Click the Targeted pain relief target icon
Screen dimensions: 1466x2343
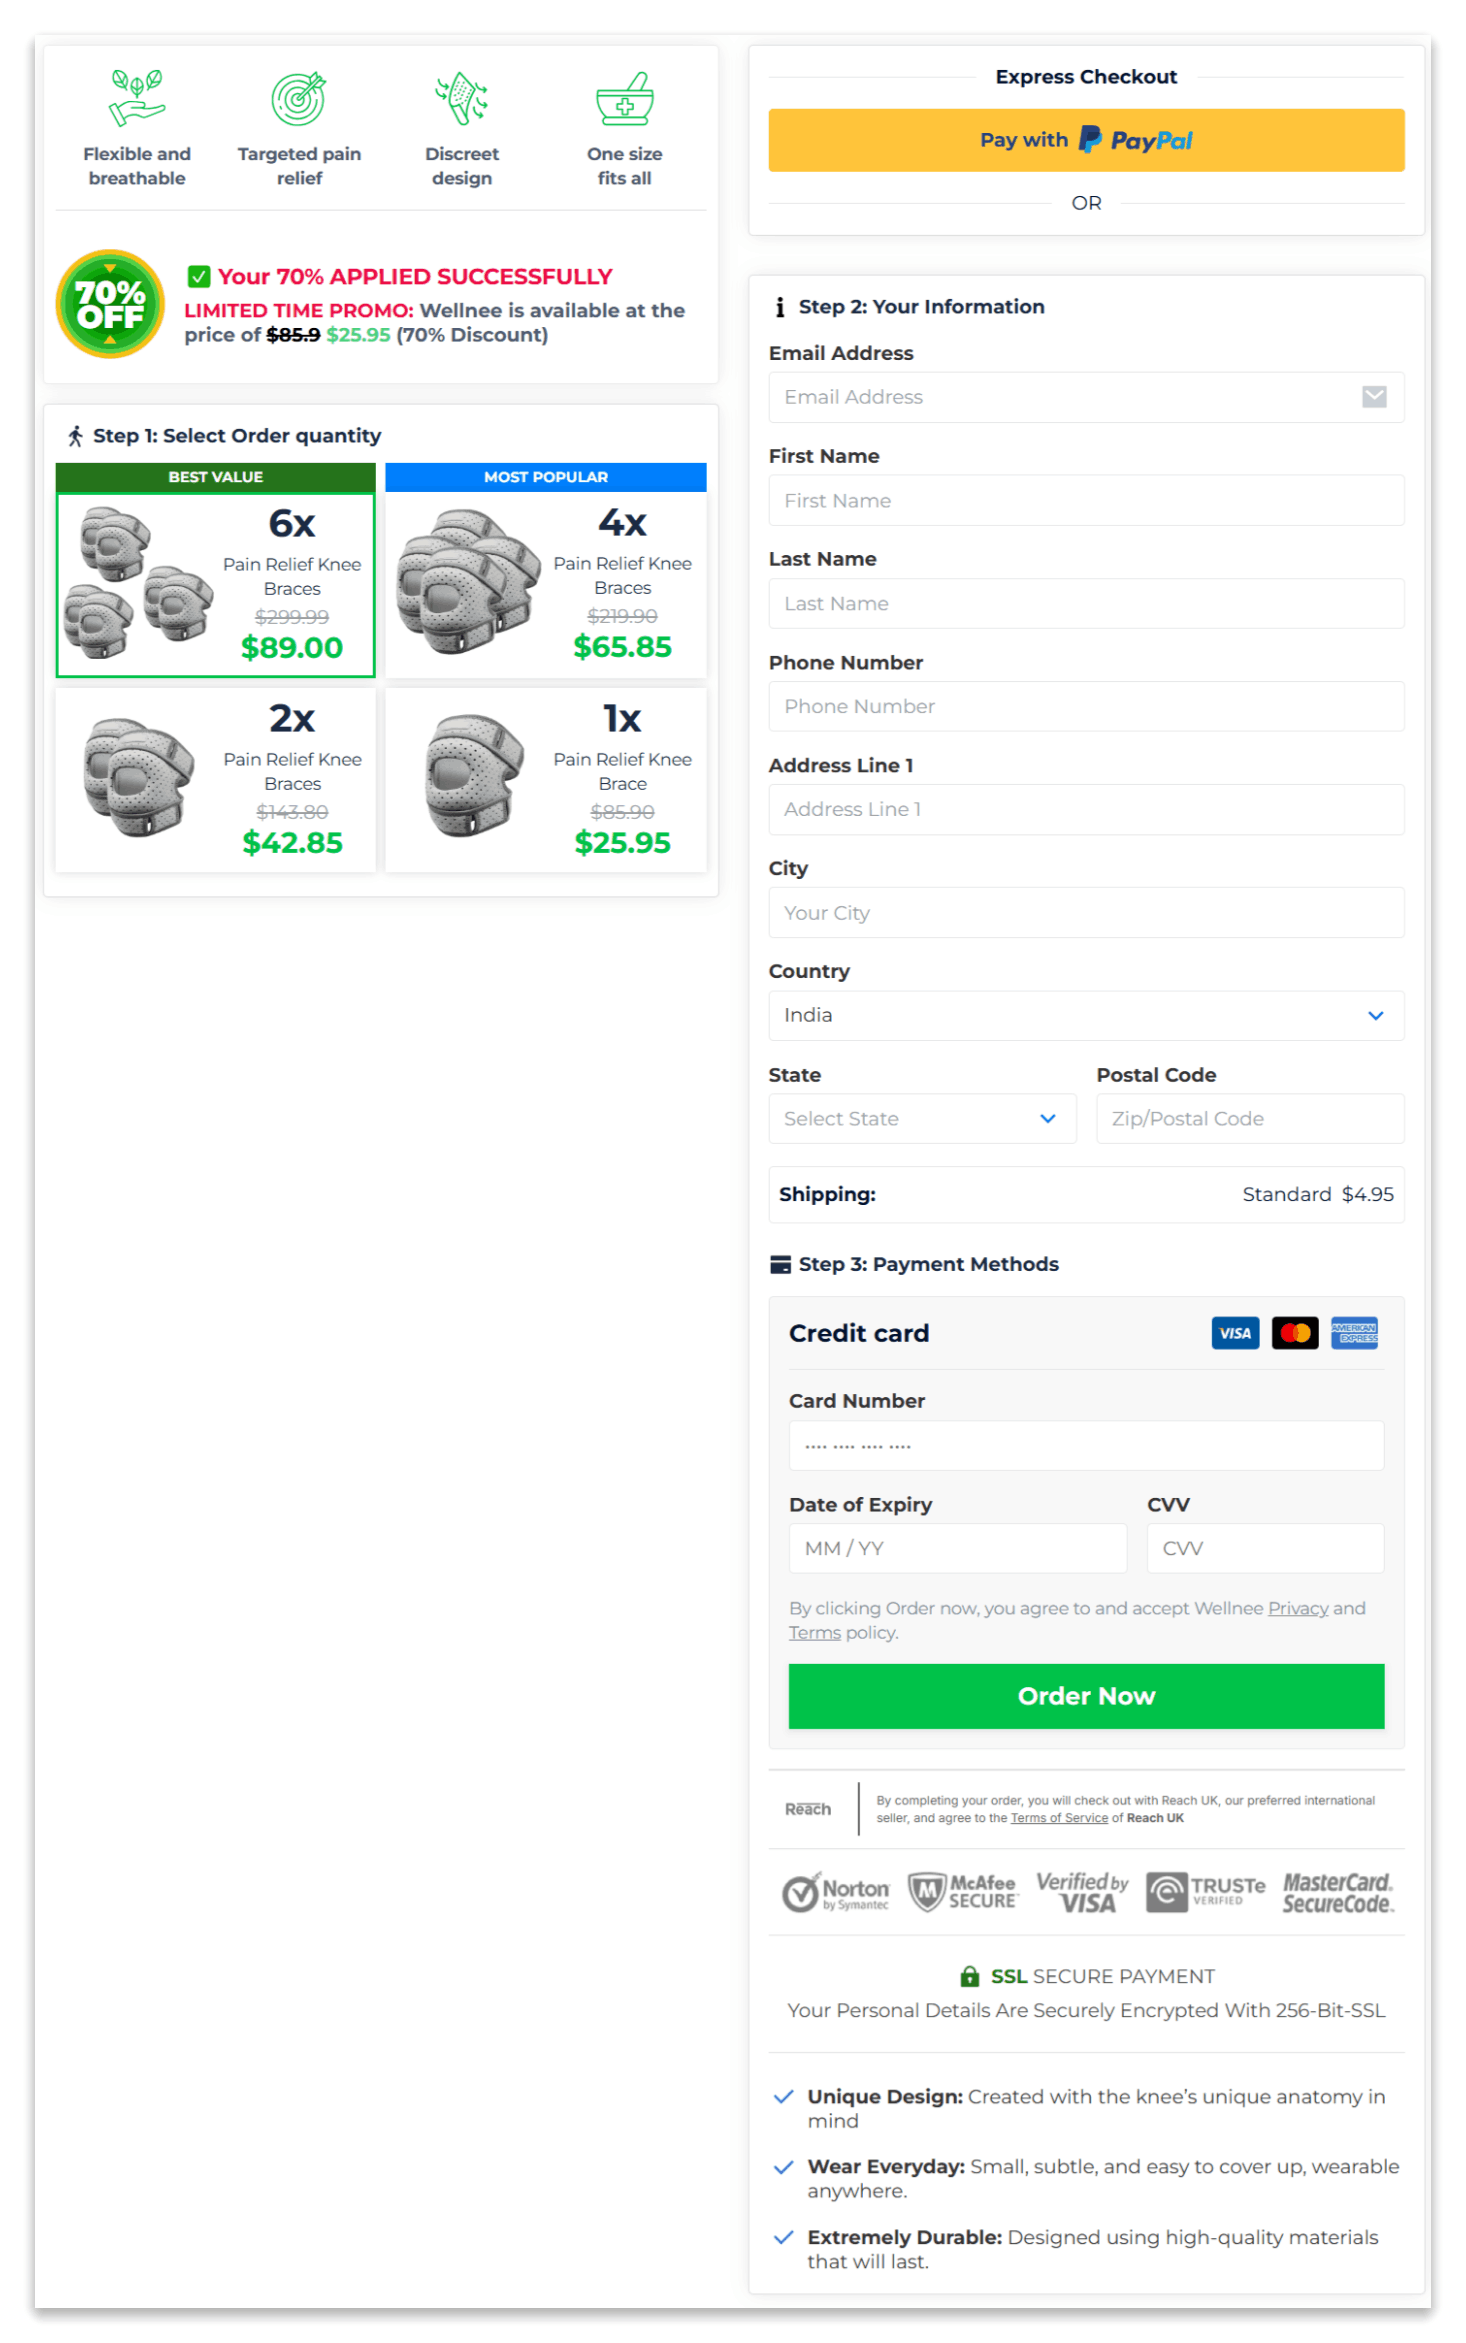[x=299, y=99]
